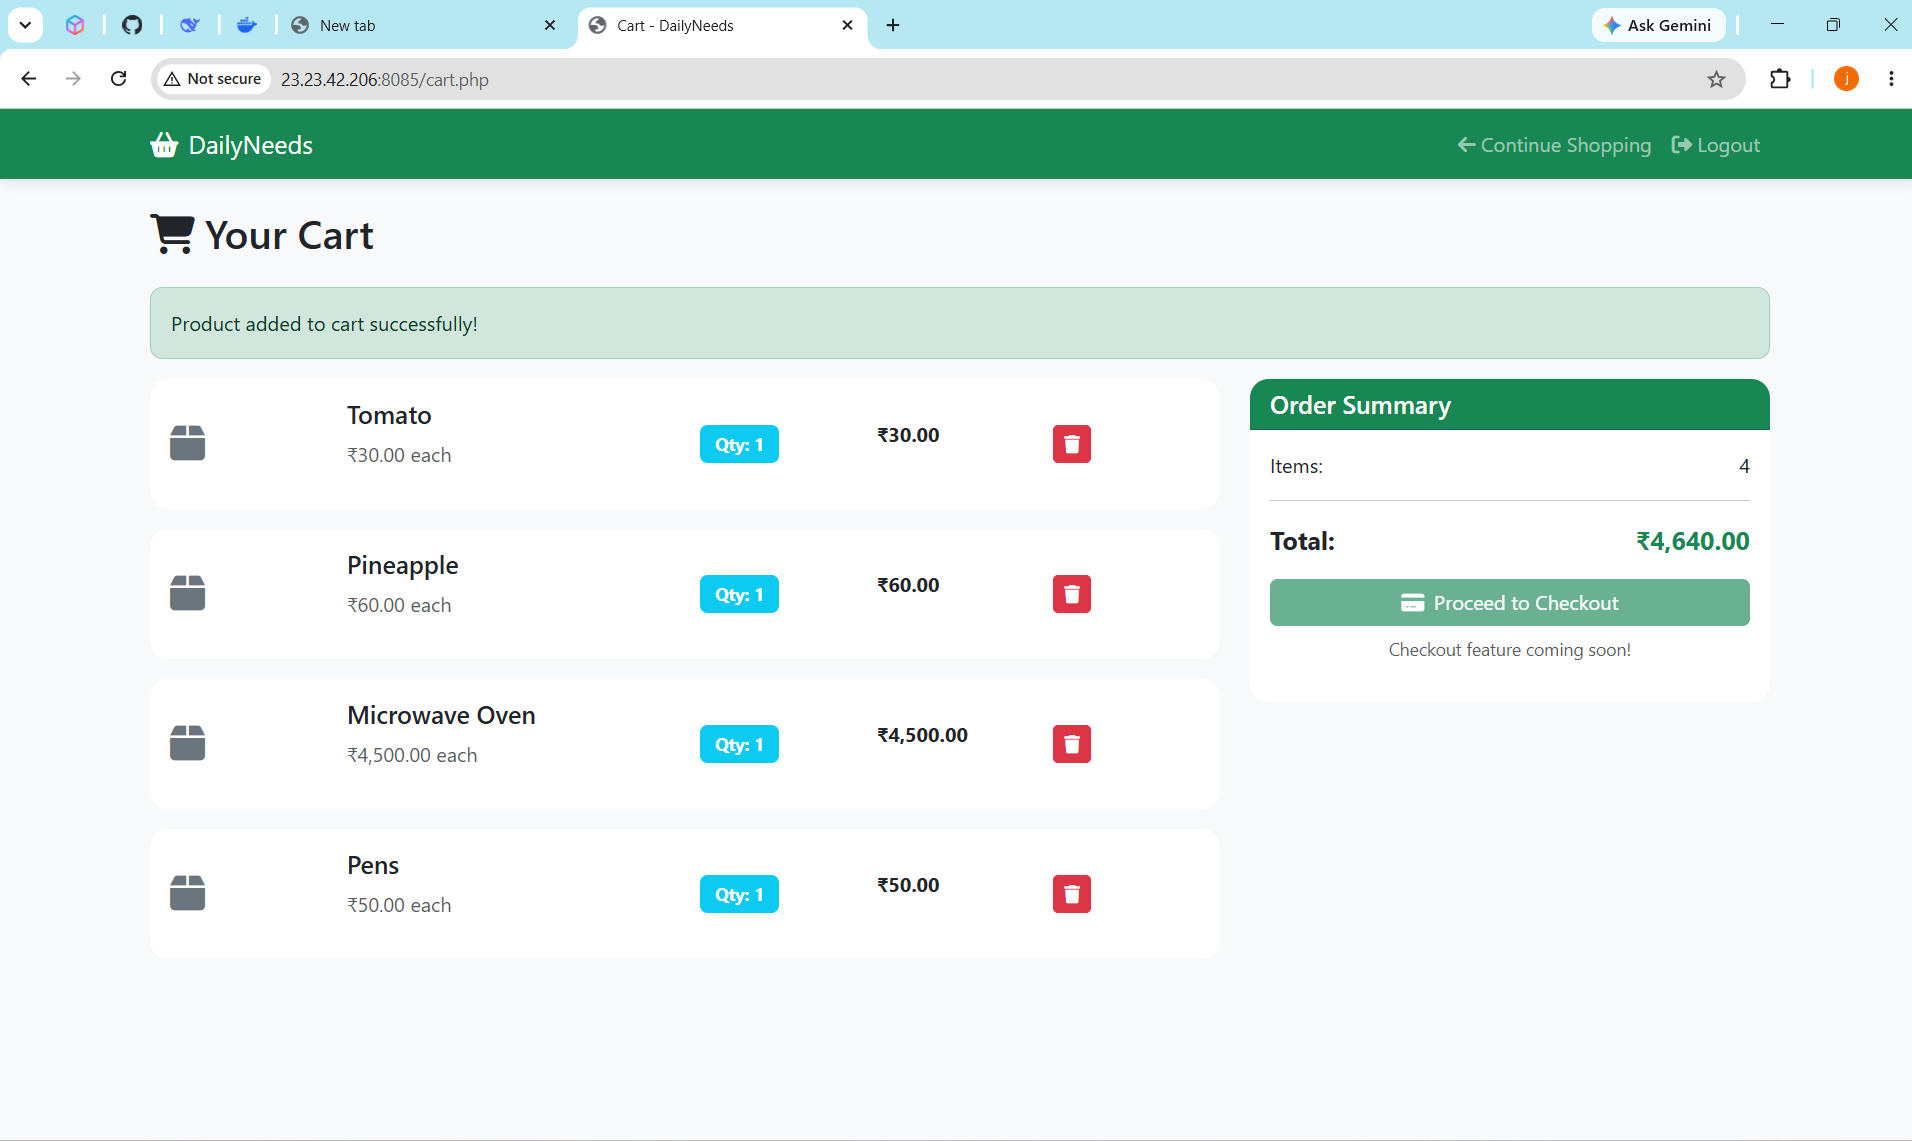Click the Not secure site info chip

(x=213, y=79)
